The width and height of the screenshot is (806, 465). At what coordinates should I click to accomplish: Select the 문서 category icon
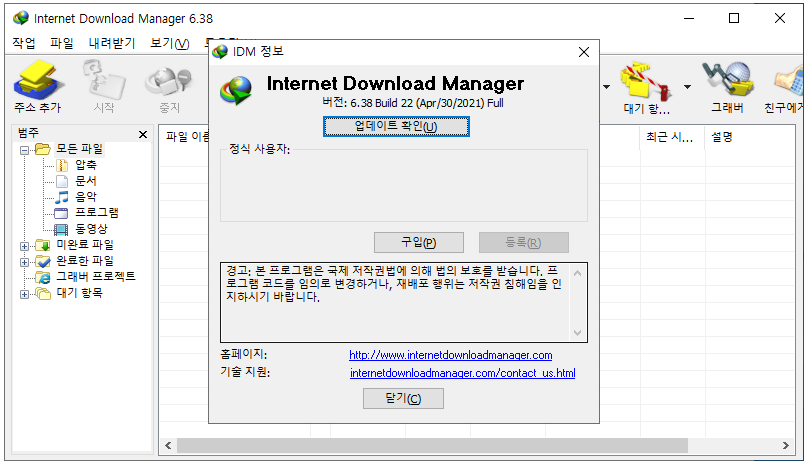click(x=62, y=181)
